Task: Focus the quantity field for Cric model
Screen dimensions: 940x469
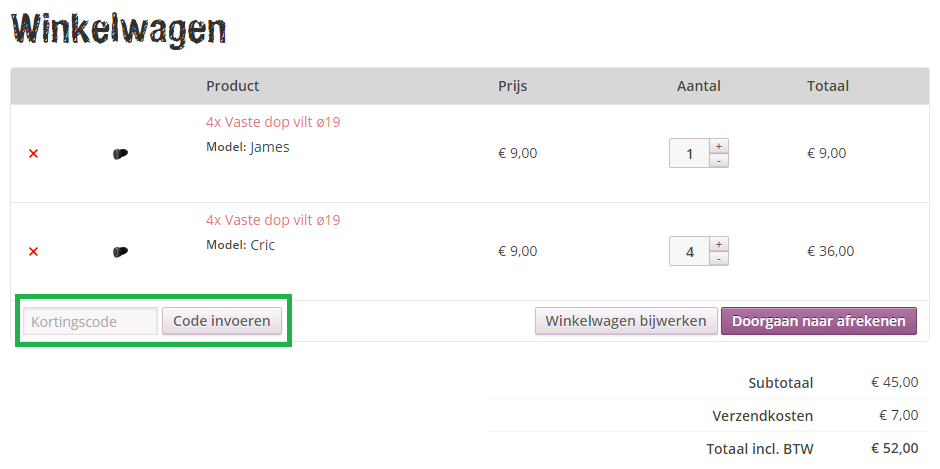Action: click(689, 252)
